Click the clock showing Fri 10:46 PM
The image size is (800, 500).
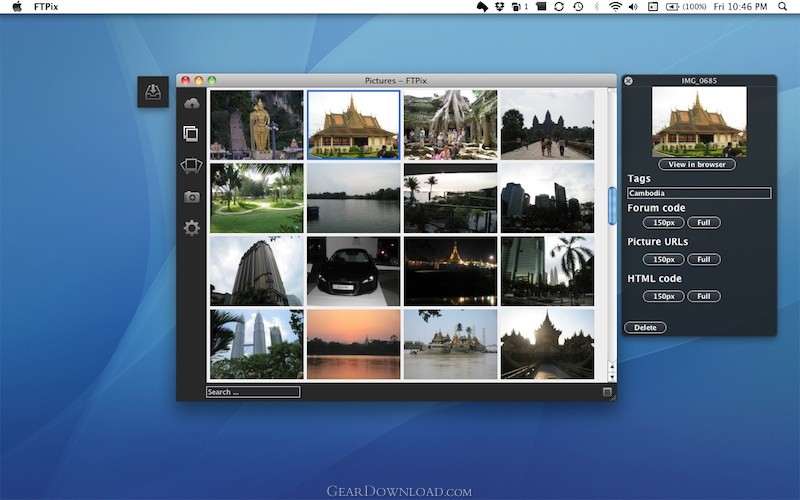click(x=740, y=7)
